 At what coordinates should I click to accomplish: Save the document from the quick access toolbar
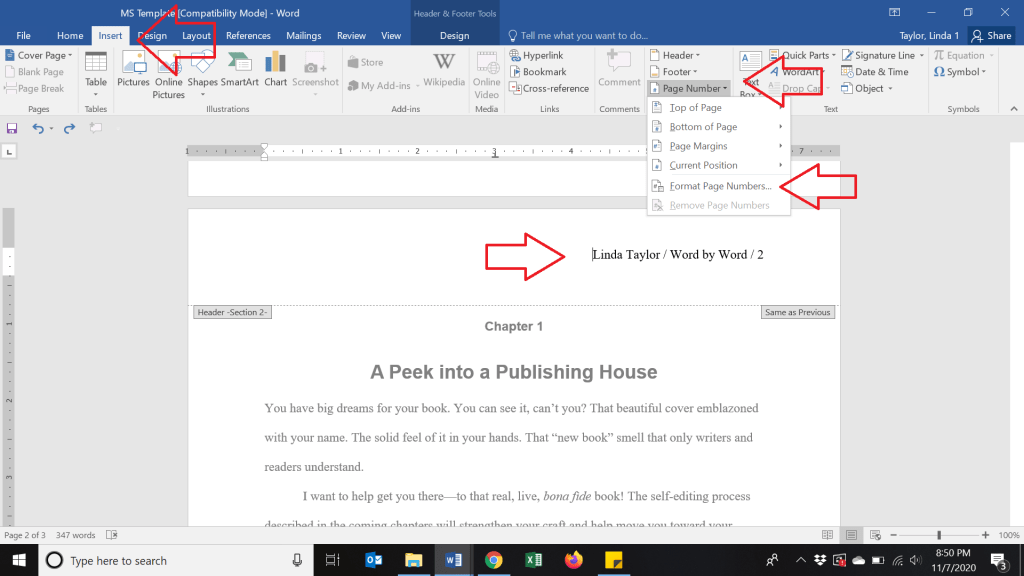pos(12,128)
